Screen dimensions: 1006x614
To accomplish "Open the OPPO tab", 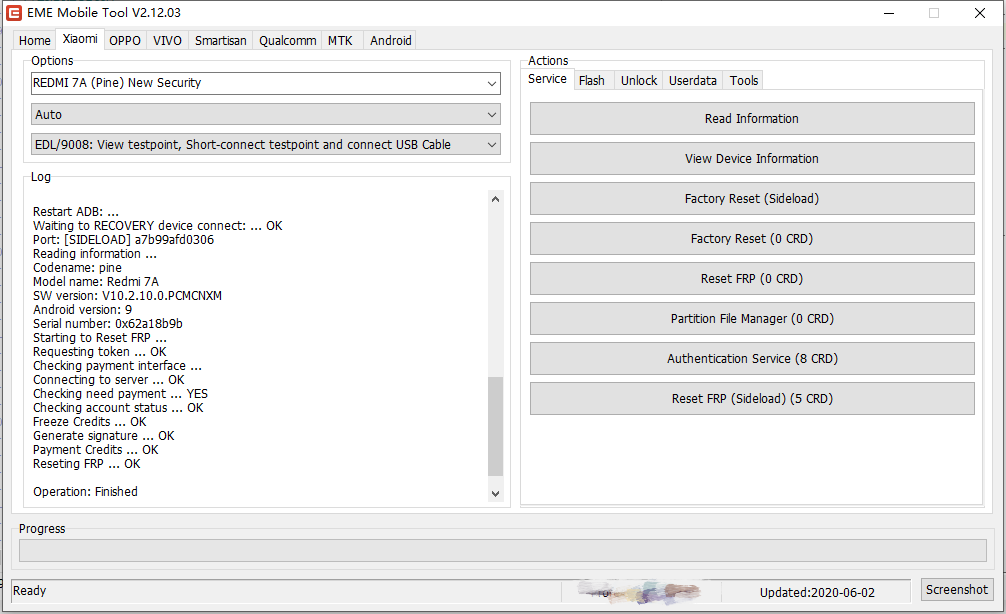I will (124, 40).
